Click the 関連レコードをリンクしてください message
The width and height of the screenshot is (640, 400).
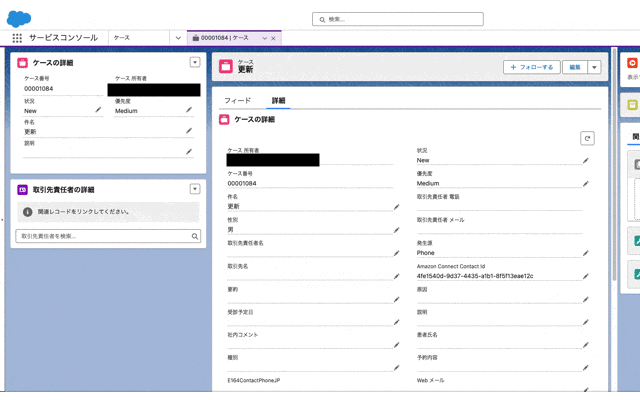point(83,212)
